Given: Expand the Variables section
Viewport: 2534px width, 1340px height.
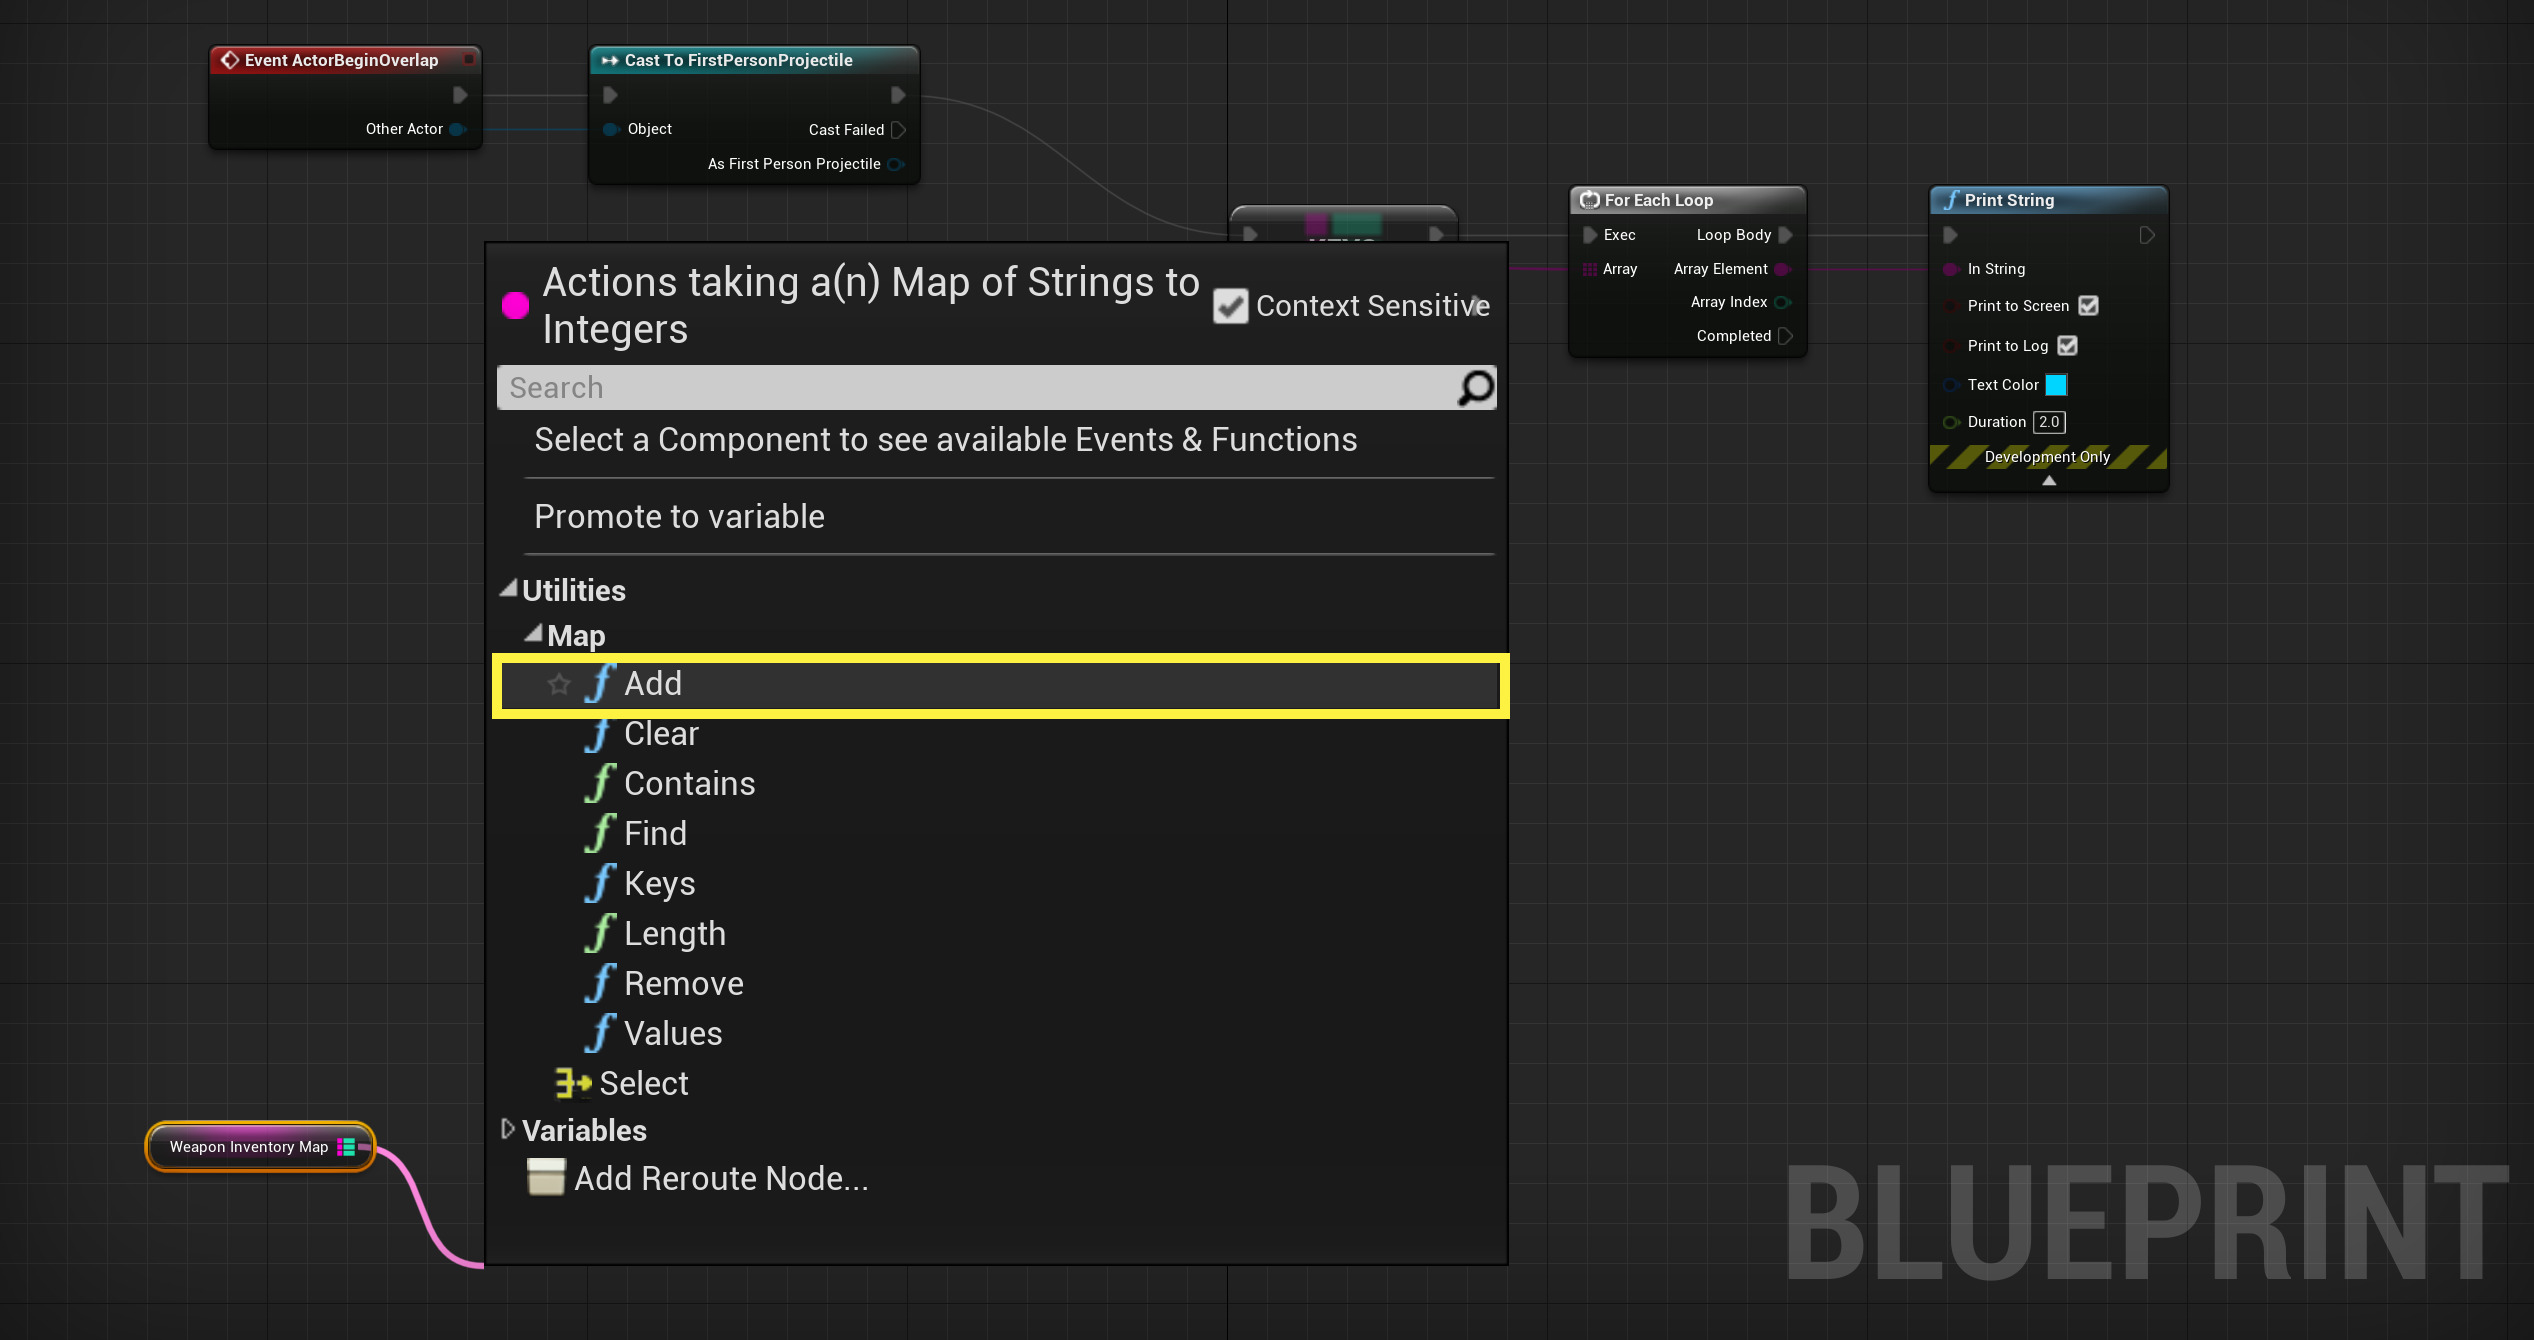Looking at the screenshot, I should [508, 1129].
